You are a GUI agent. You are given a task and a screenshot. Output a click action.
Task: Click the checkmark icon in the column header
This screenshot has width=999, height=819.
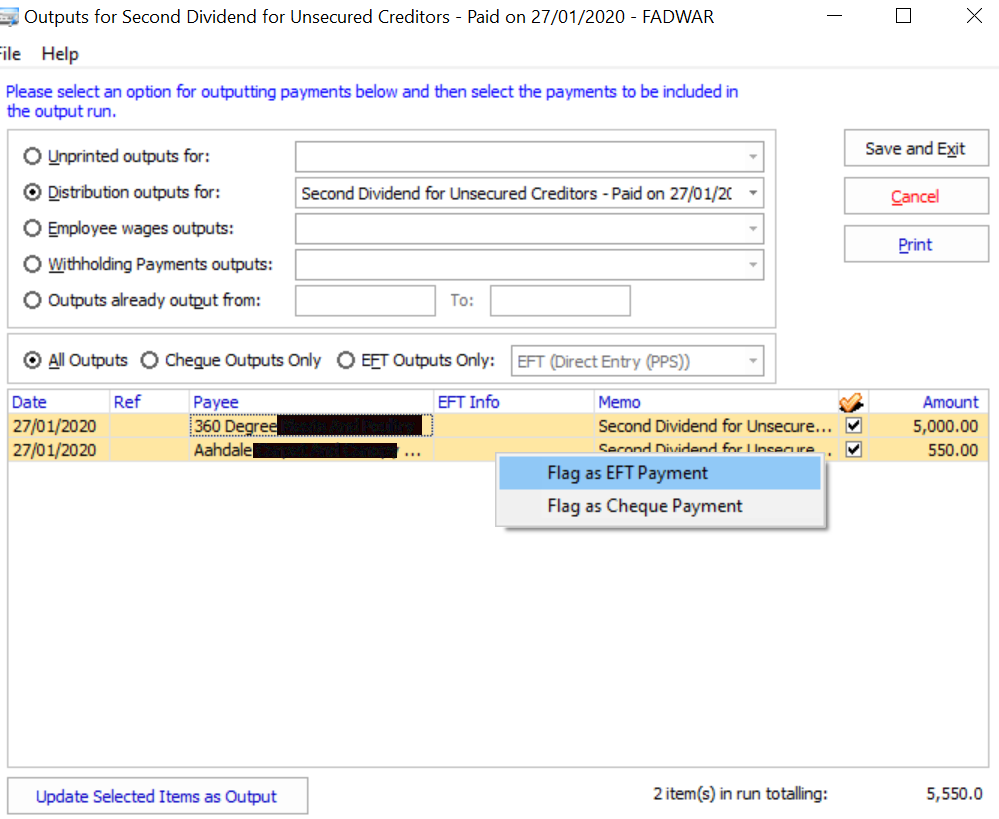(851, 401)
